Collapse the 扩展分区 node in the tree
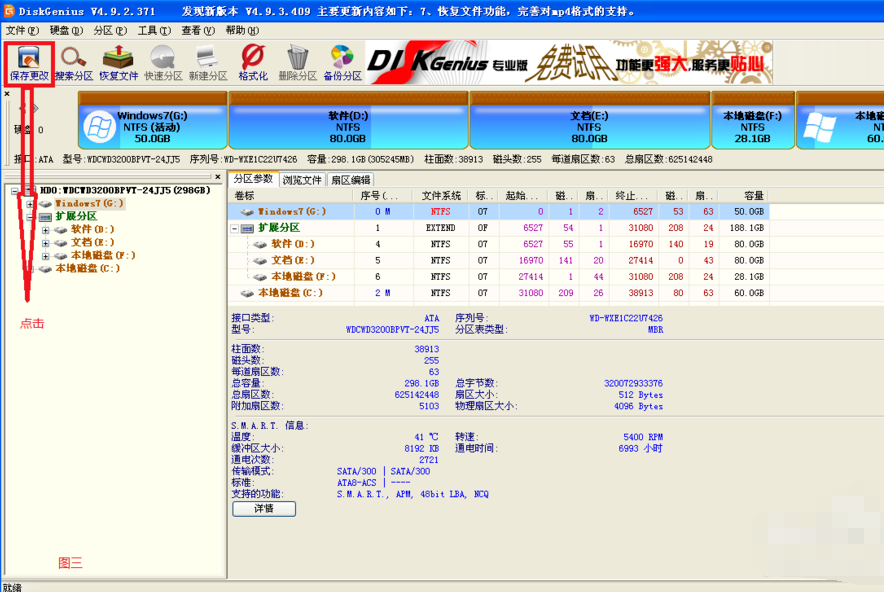The image size is (884, 592). click(x=30, y=216)
